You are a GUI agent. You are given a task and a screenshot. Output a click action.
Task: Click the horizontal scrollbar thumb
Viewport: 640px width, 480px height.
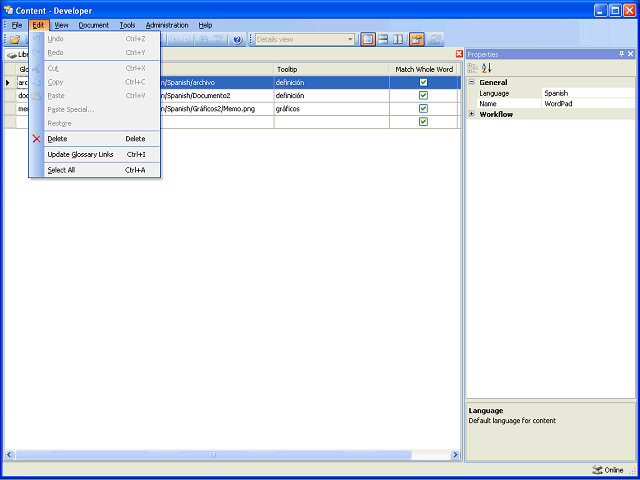[213, 455]
